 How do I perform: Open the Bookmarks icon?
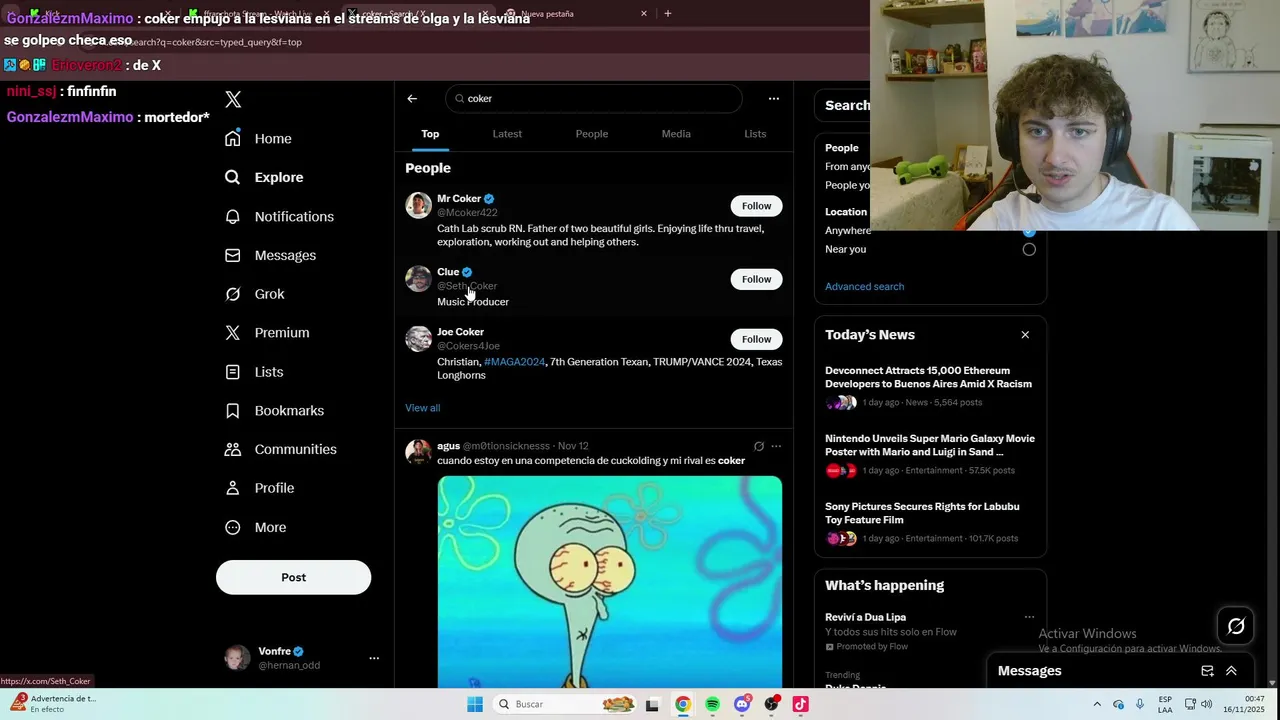tap(233, 410)
